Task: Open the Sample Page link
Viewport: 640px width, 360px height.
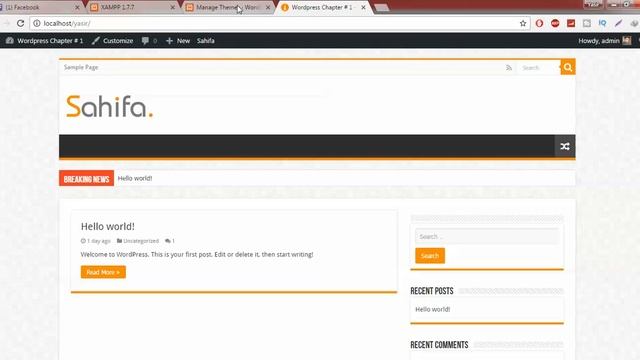Action: [81, 67]
